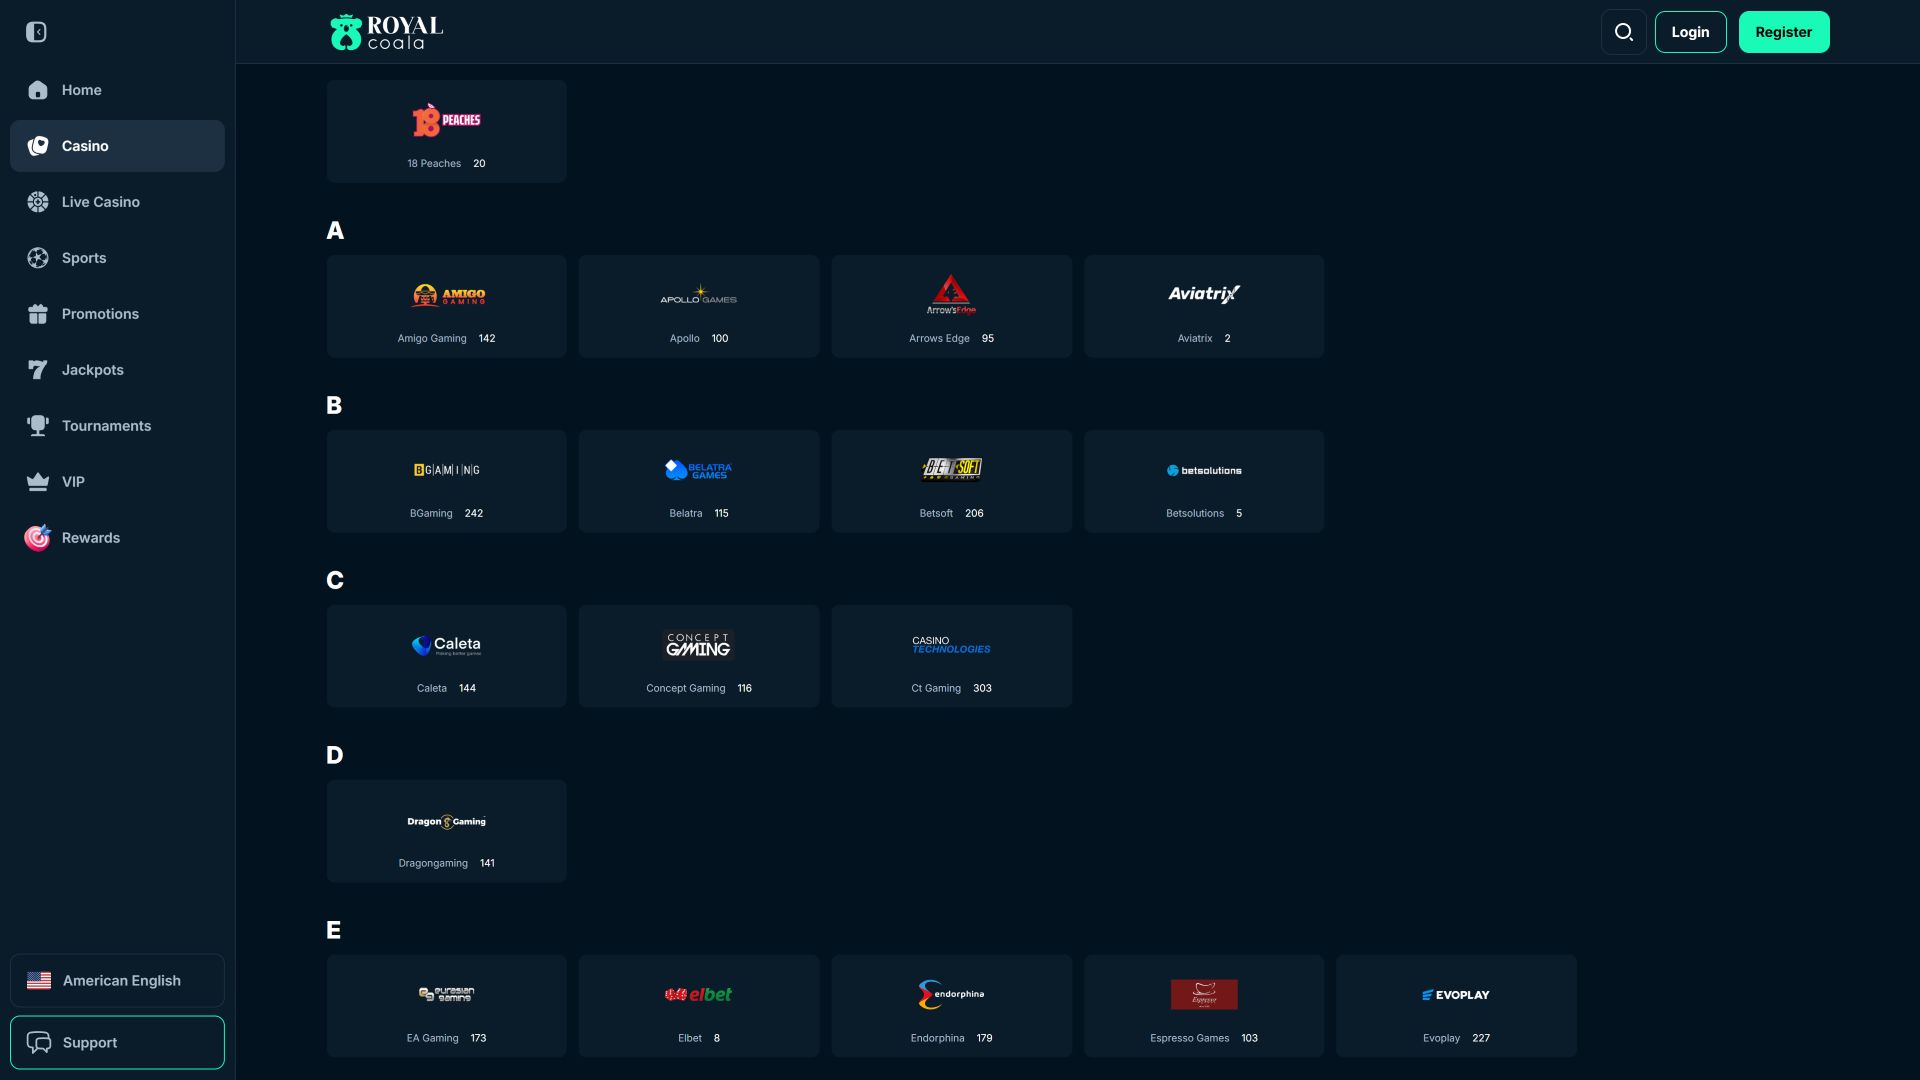Open the Casino menu item
The height and width of the screenshot is (1080, 1920).
(x=117, y=146)
